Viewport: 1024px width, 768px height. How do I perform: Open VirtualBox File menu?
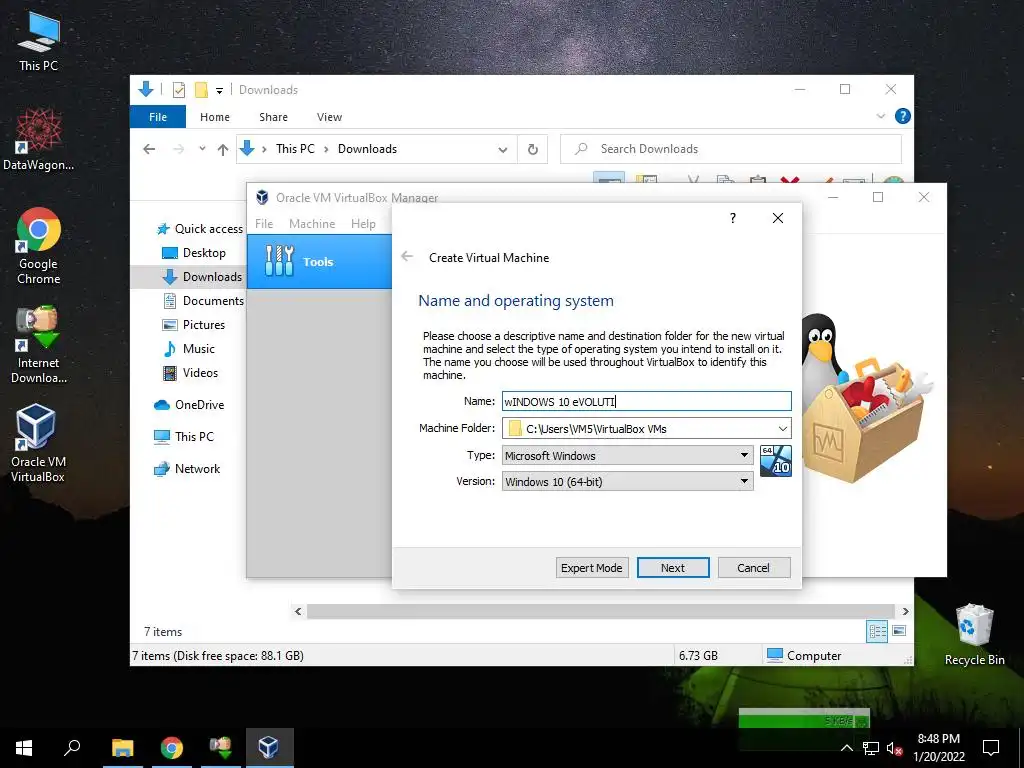tap(264, 223)
